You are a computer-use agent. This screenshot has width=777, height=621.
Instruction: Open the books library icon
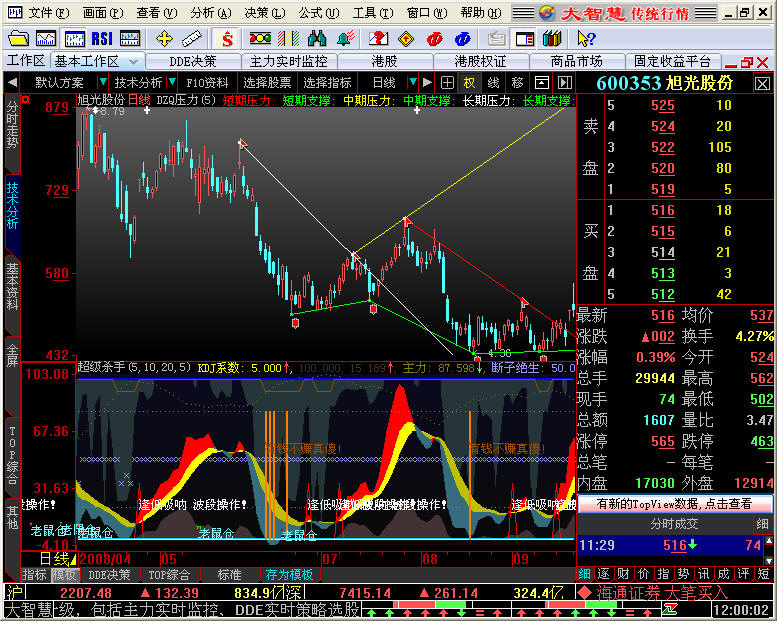click(x=552, y=38)
